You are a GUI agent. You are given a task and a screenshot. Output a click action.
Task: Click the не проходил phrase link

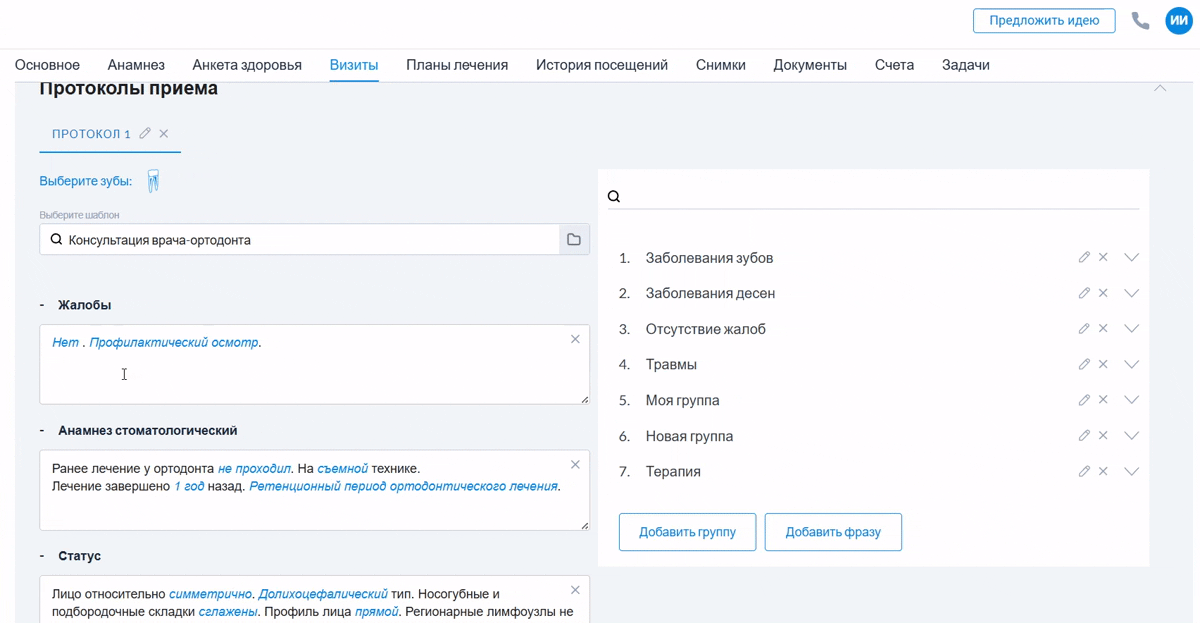click(x=254, y=468)
